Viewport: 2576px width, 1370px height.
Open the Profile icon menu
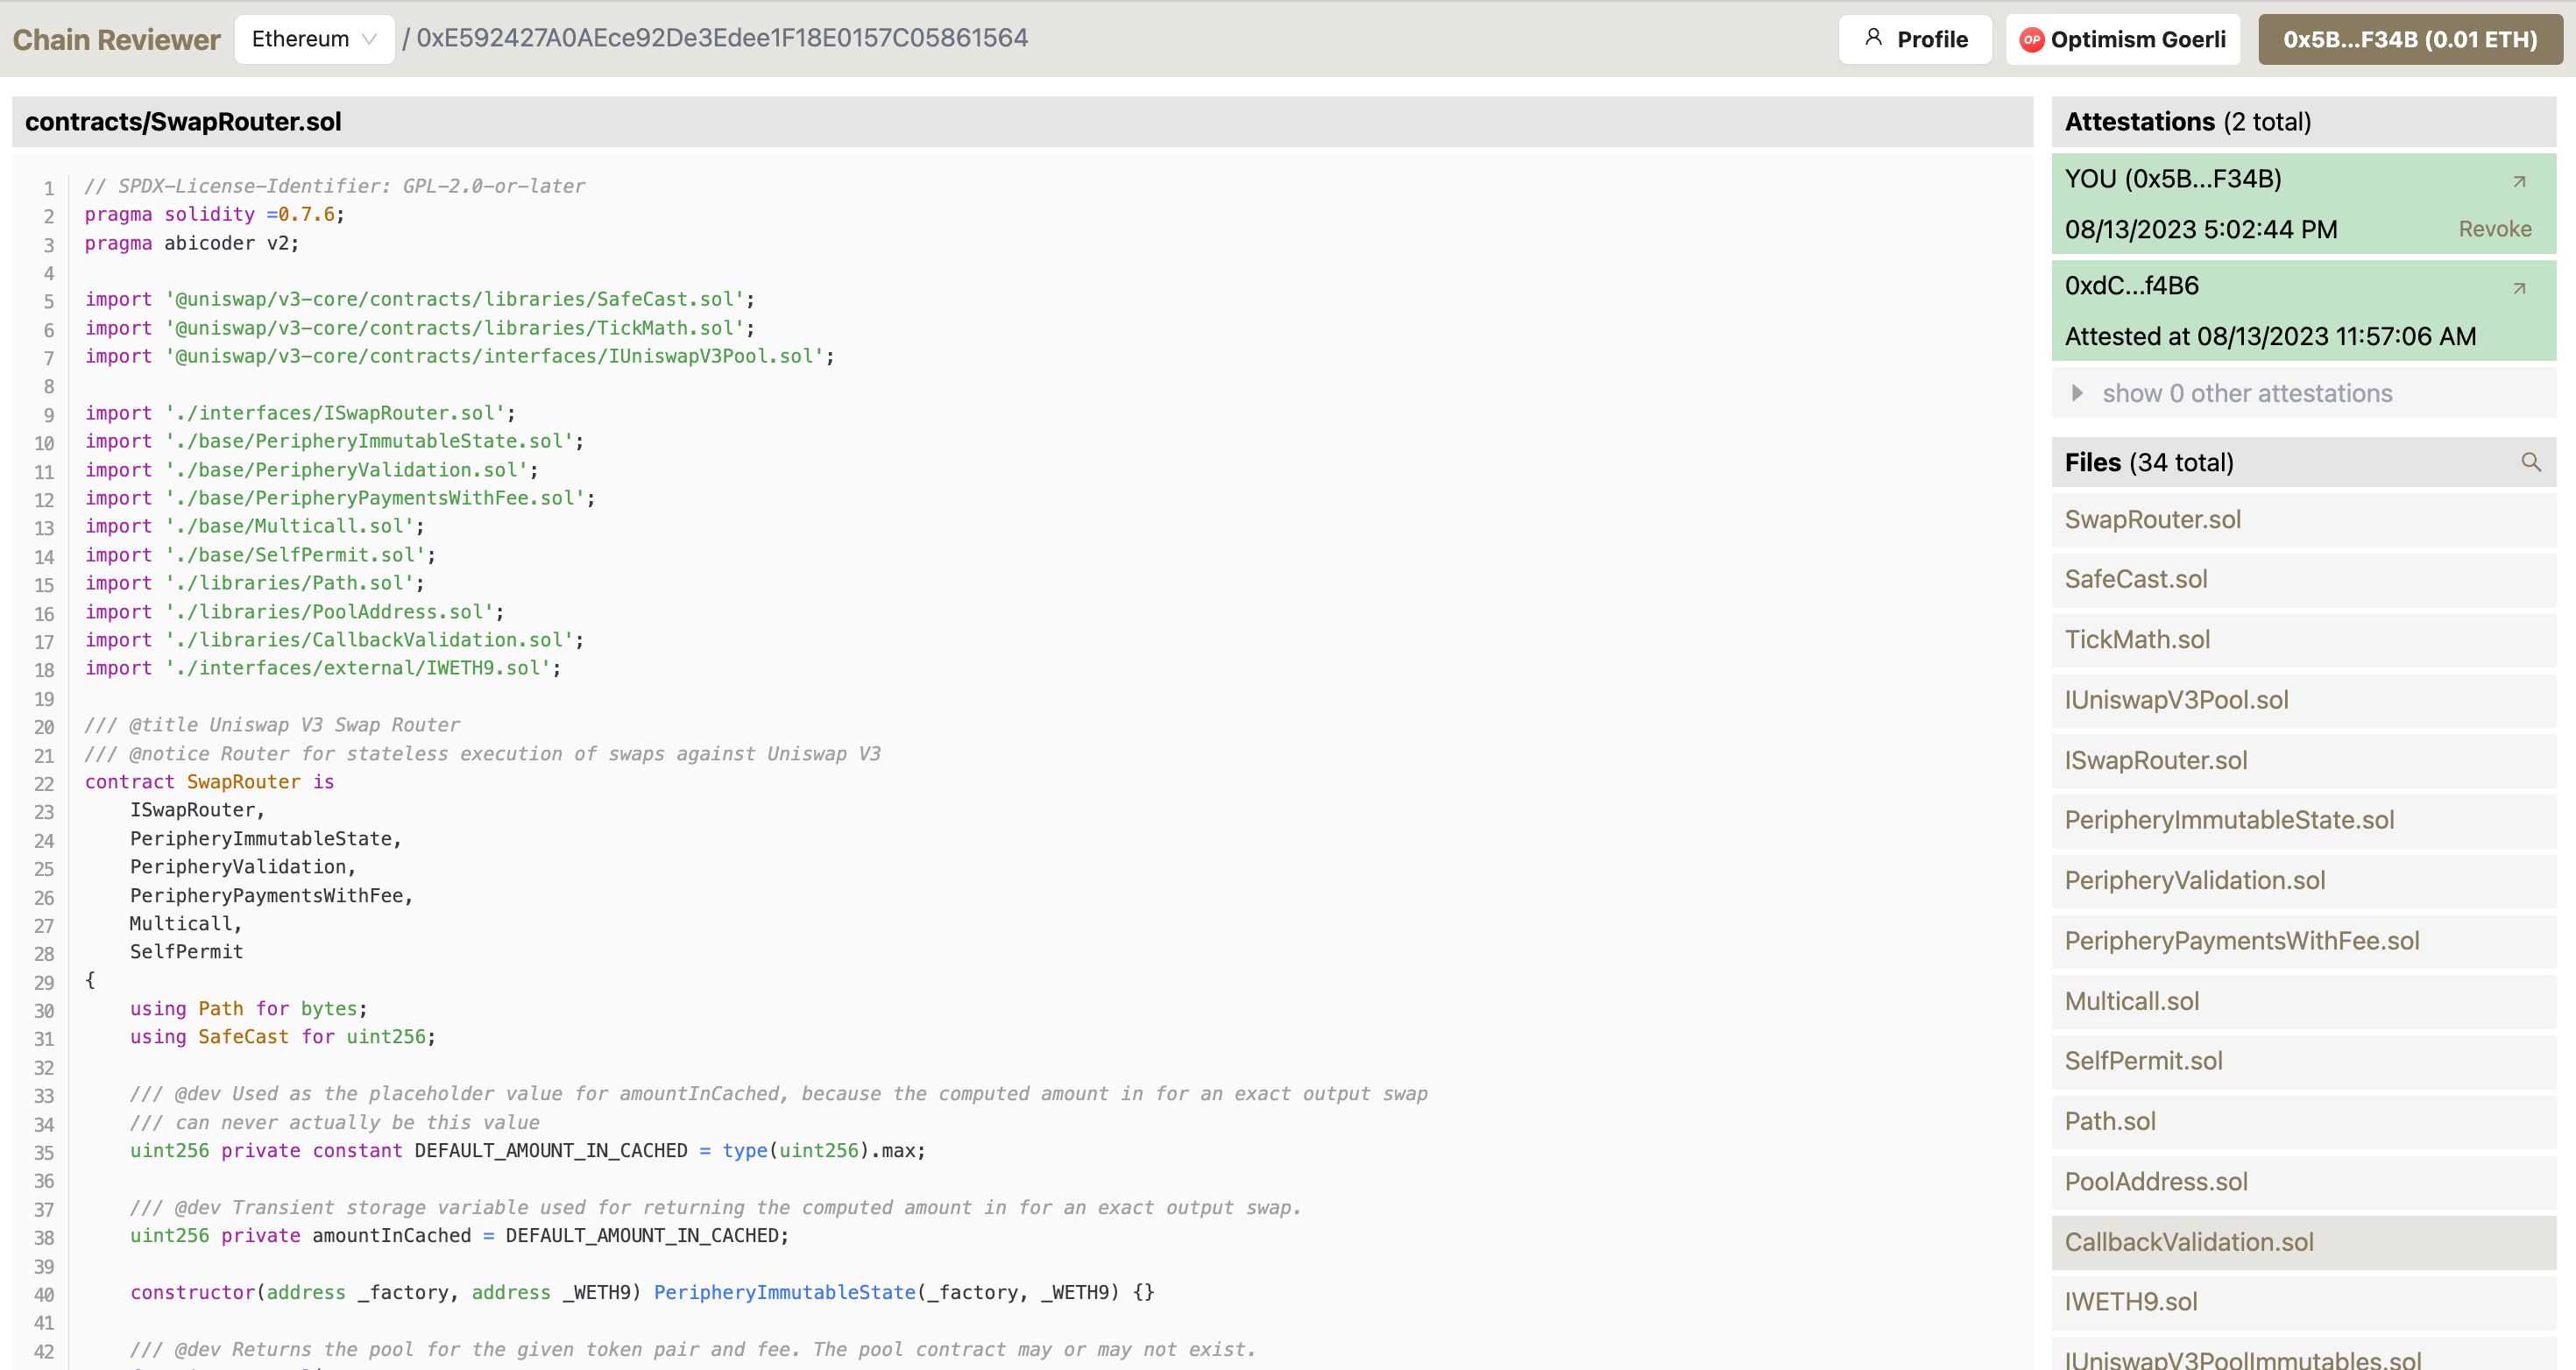[1917, 38]
